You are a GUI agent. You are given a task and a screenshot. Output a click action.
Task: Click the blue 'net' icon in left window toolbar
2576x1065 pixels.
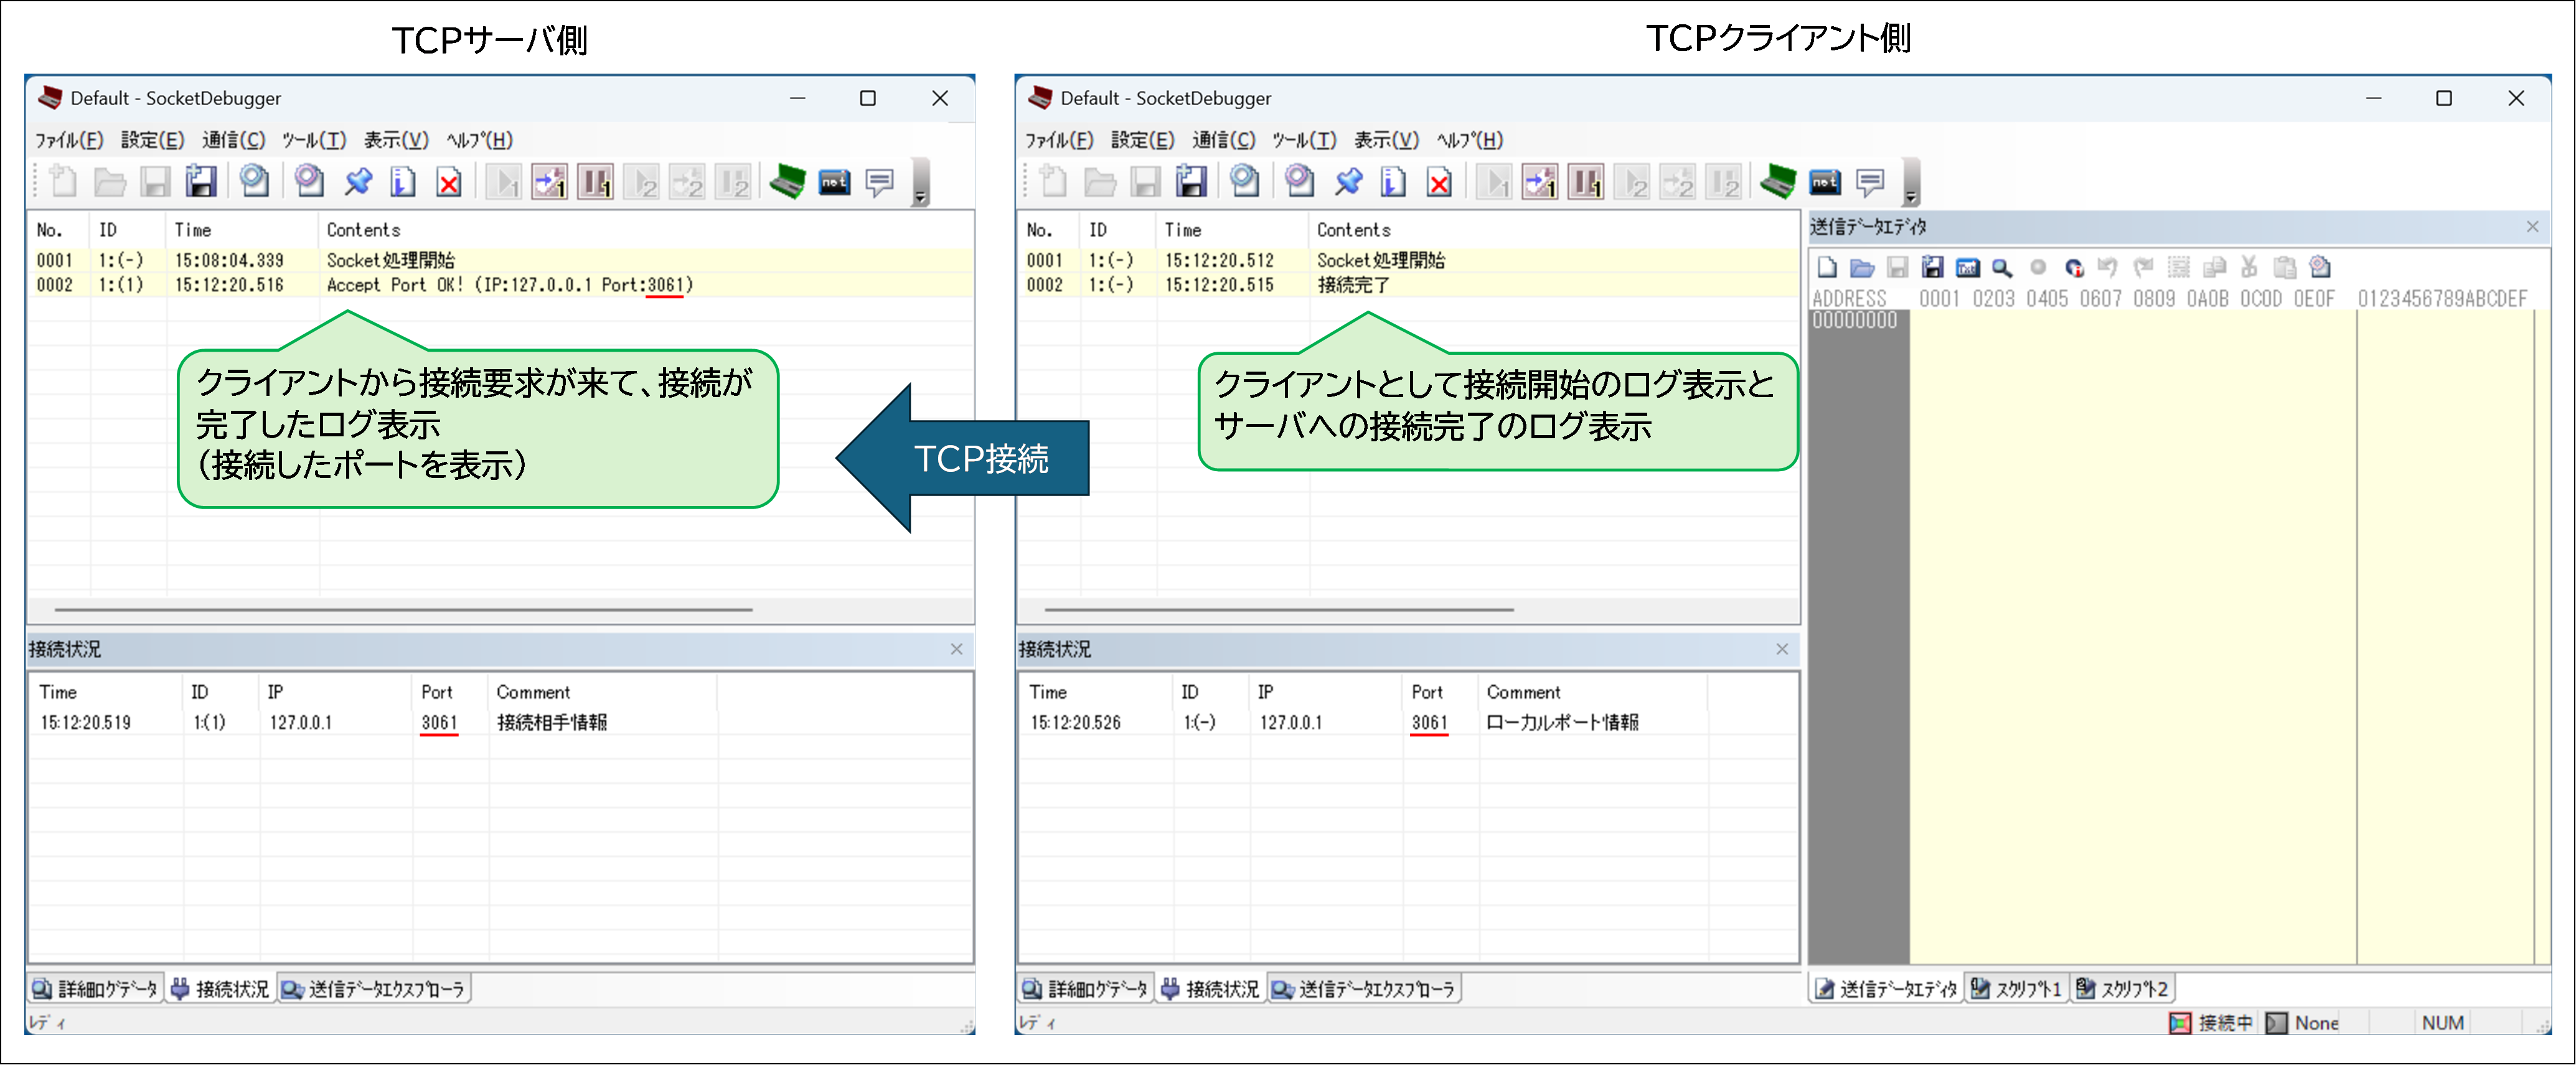click(834, 182)
